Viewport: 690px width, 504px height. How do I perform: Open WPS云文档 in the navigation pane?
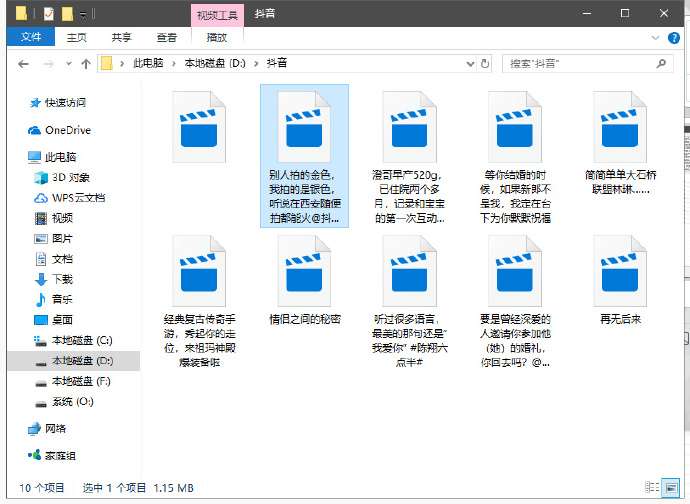pyautogui.click(x=81, y=197)
